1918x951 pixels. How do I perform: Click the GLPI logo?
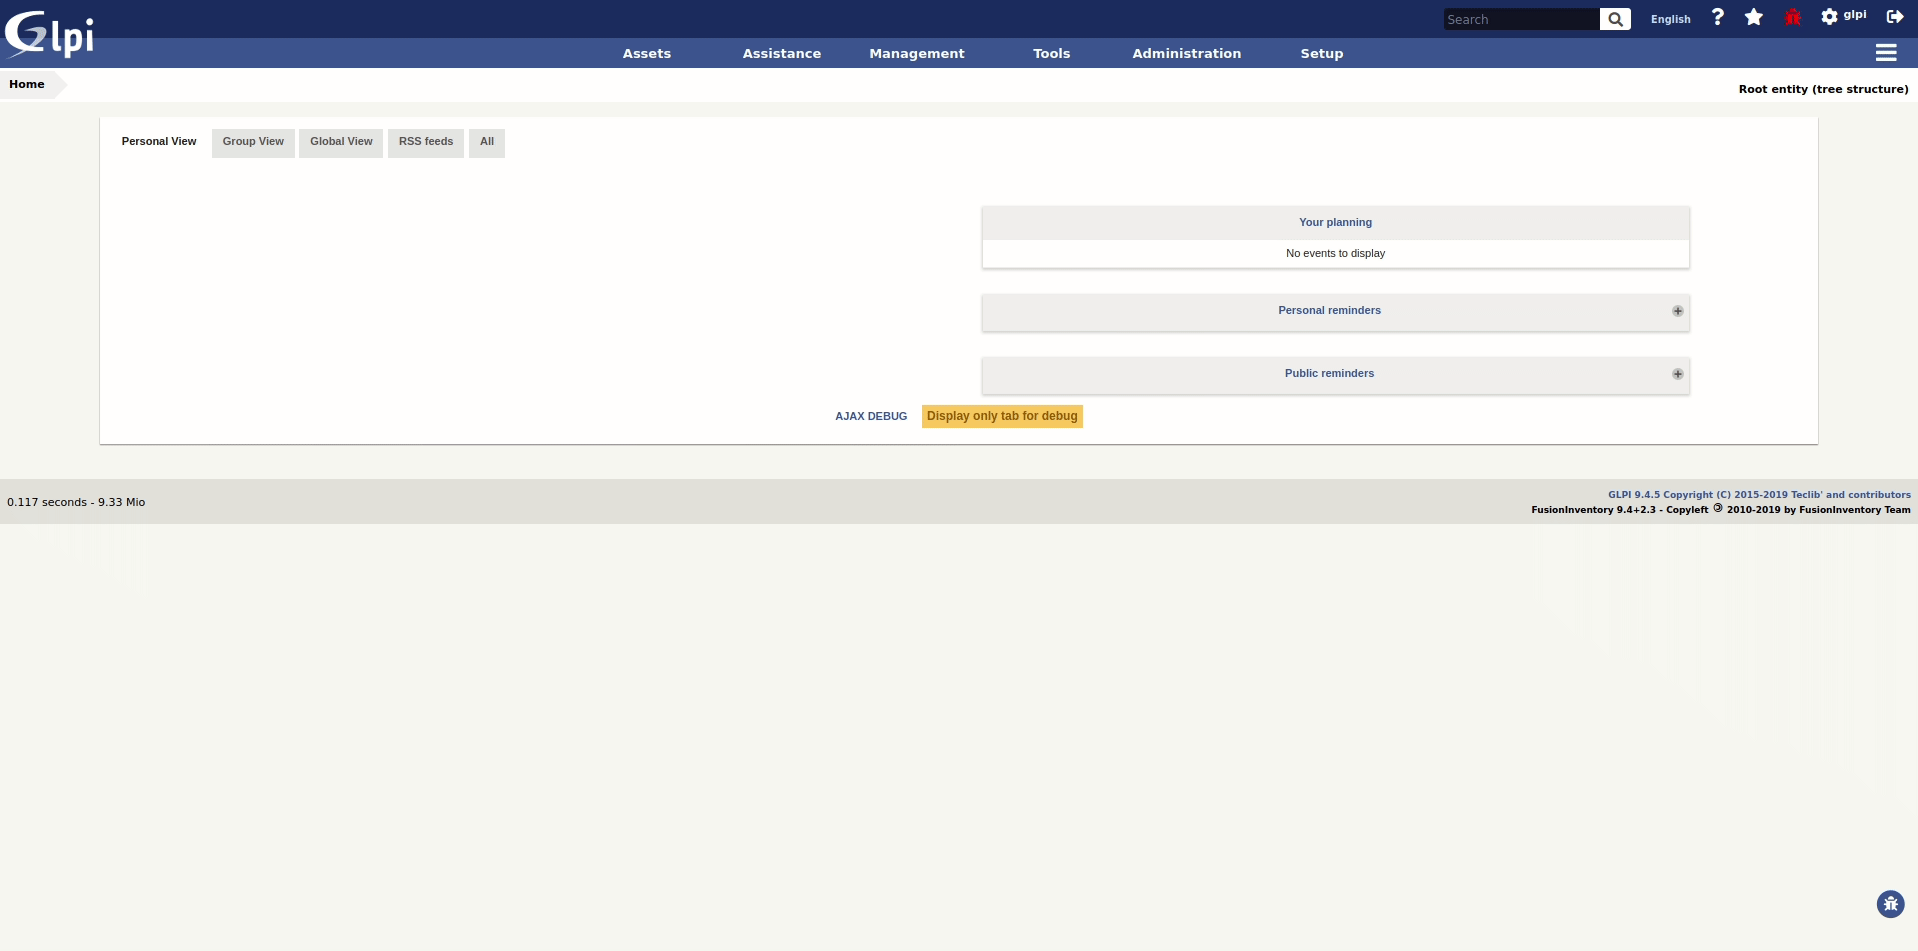(48, 33)
